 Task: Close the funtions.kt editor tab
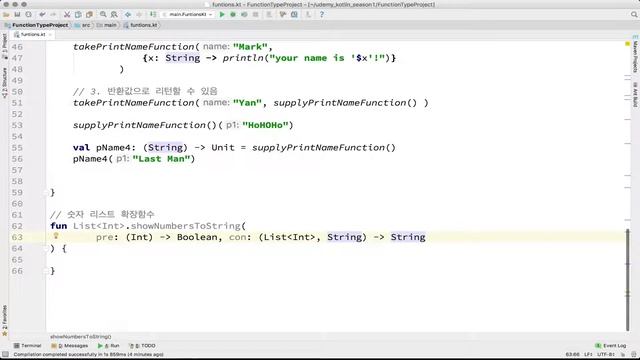click(x=50, y=35)
